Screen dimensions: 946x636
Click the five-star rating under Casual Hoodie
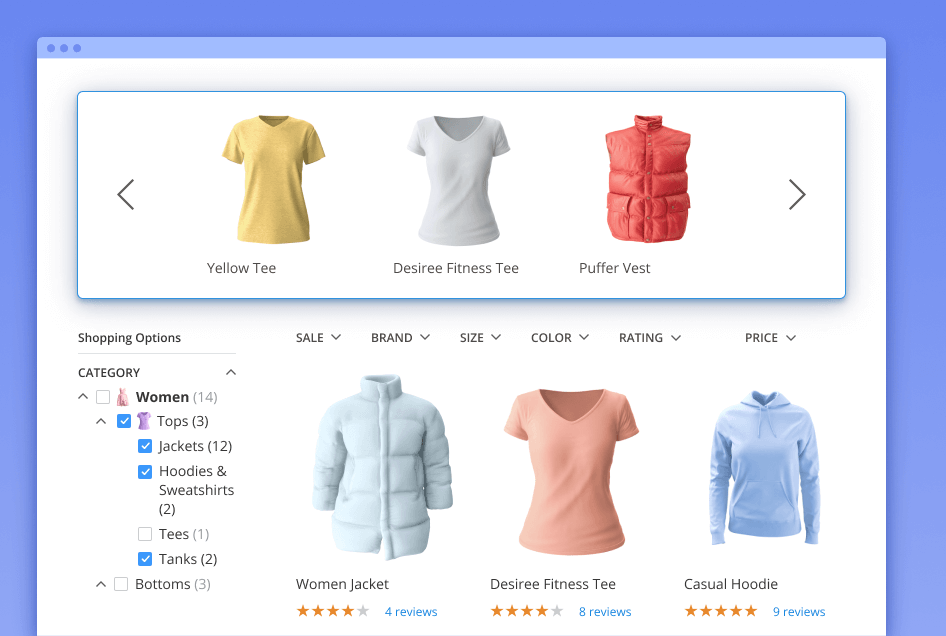(720, 611)
